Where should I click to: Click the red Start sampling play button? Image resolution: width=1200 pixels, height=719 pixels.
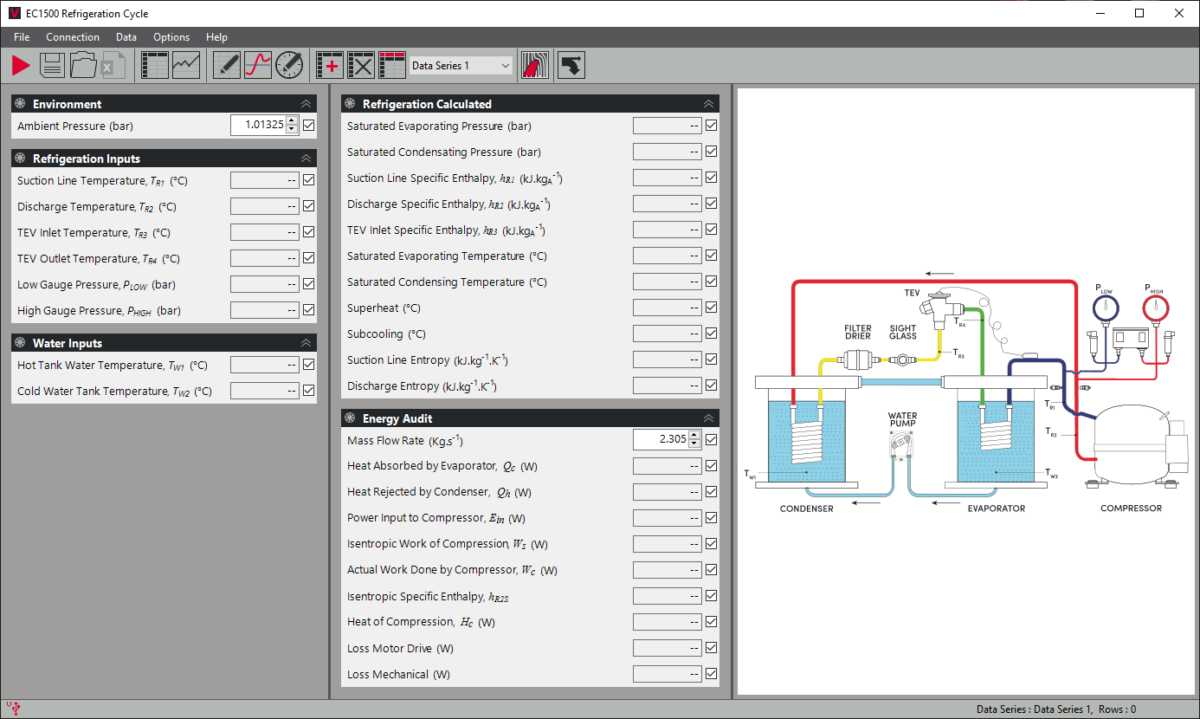coord(21,66)
